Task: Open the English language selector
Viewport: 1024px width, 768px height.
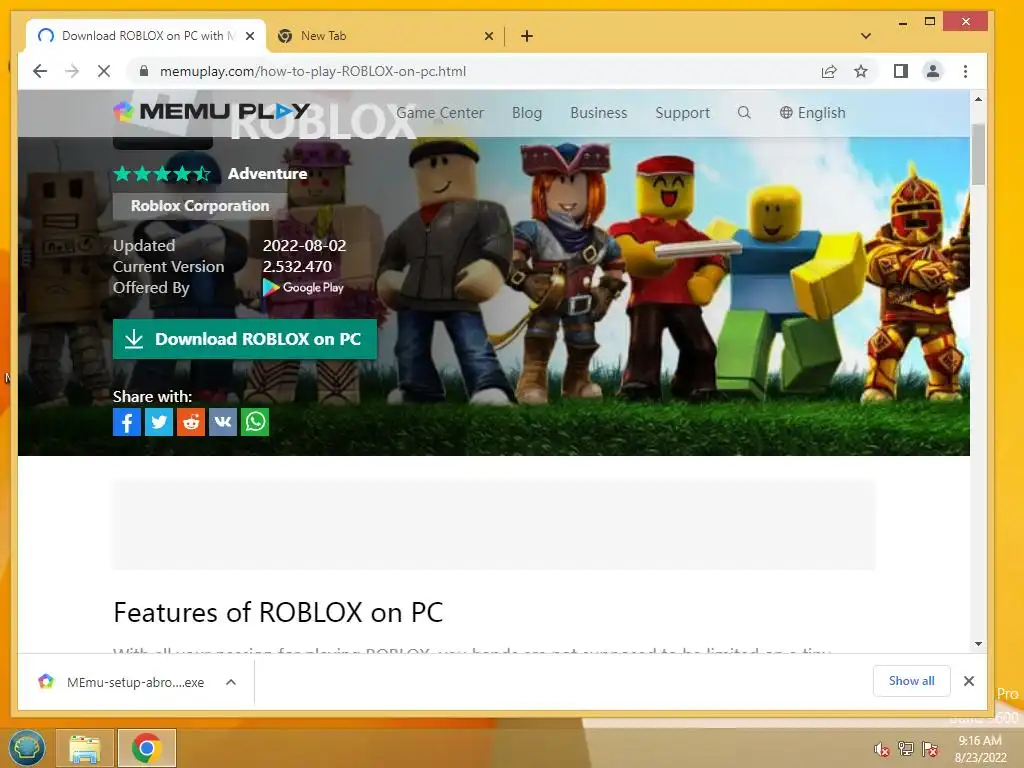Action: coord(812,113)
